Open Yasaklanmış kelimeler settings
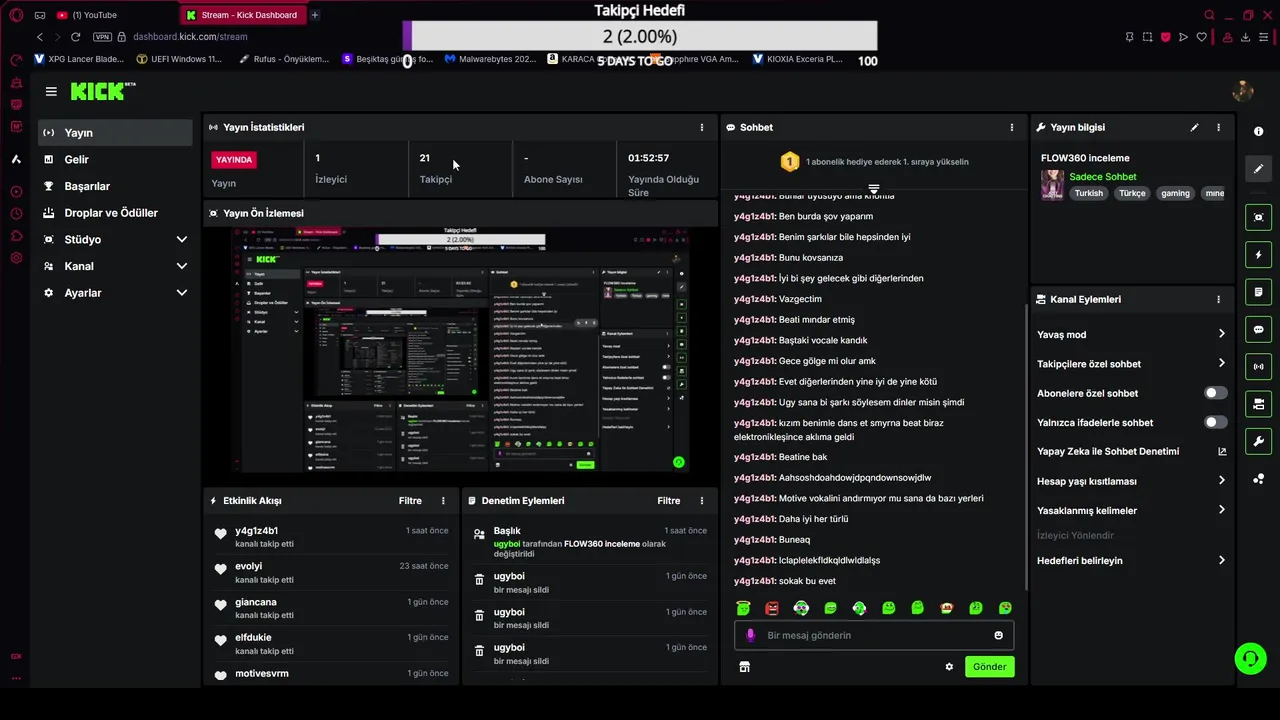Screen dimensions: 1280x720 tap(1131, 511)
